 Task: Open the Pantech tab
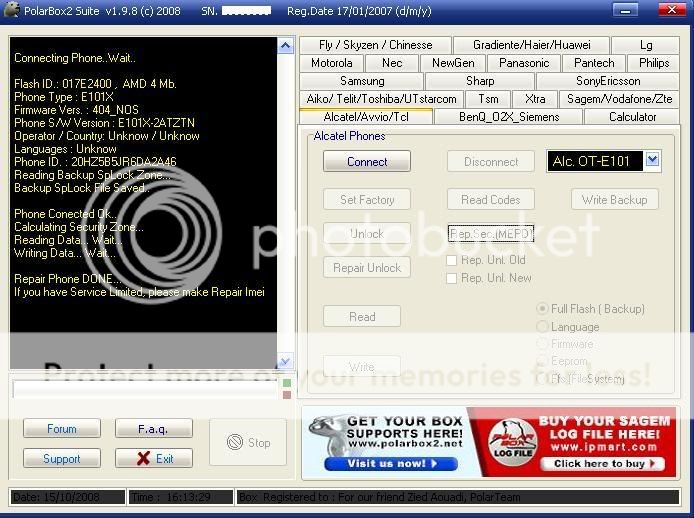(x=594, y=63)
